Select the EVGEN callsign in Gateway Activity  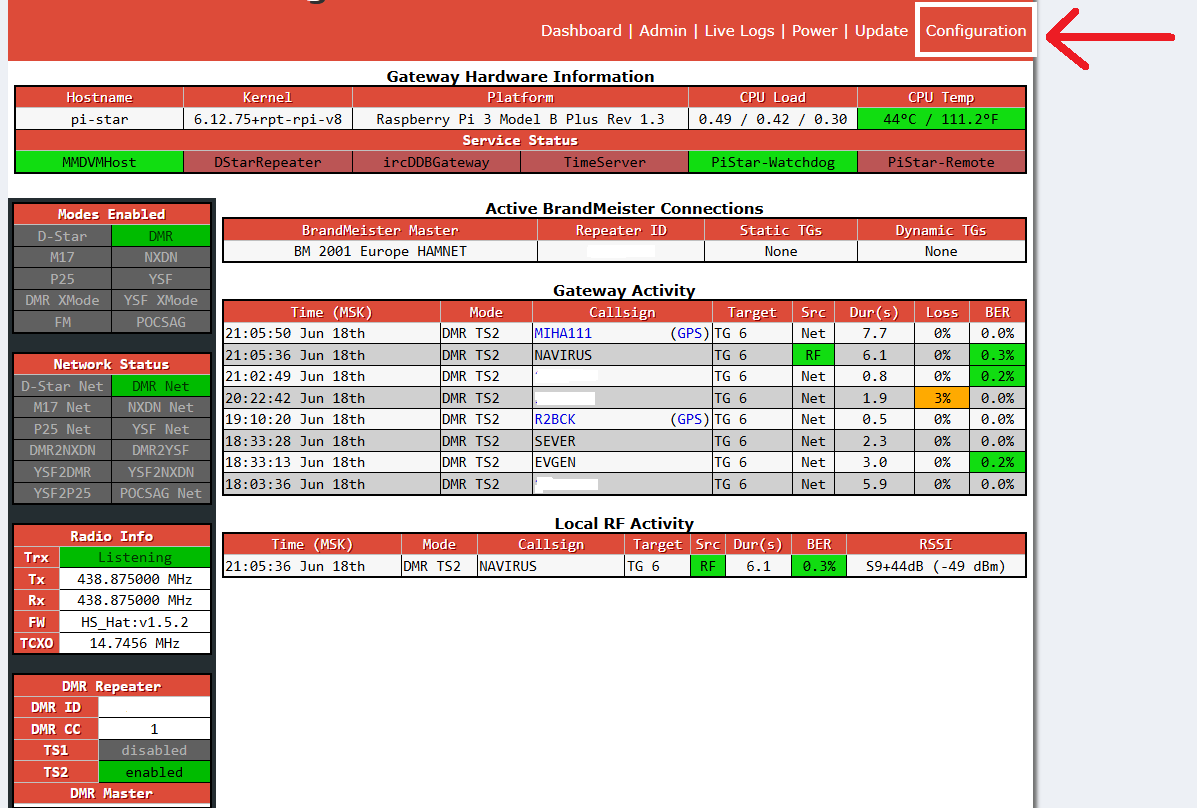(x=555, y=462)
